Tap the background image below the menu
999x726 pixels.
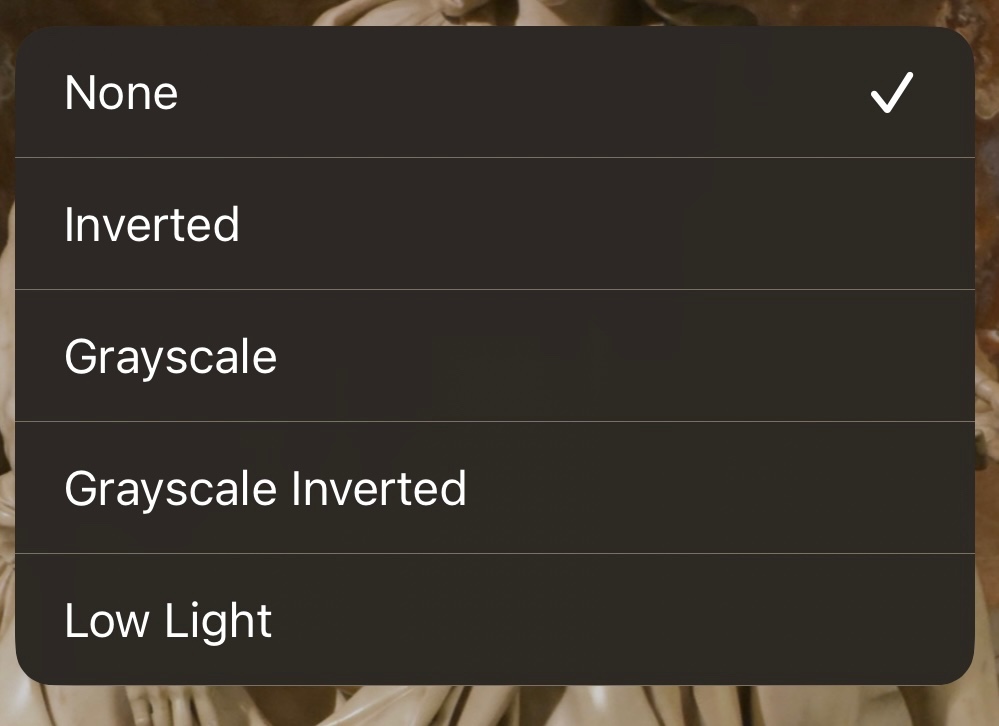point(500,708)
